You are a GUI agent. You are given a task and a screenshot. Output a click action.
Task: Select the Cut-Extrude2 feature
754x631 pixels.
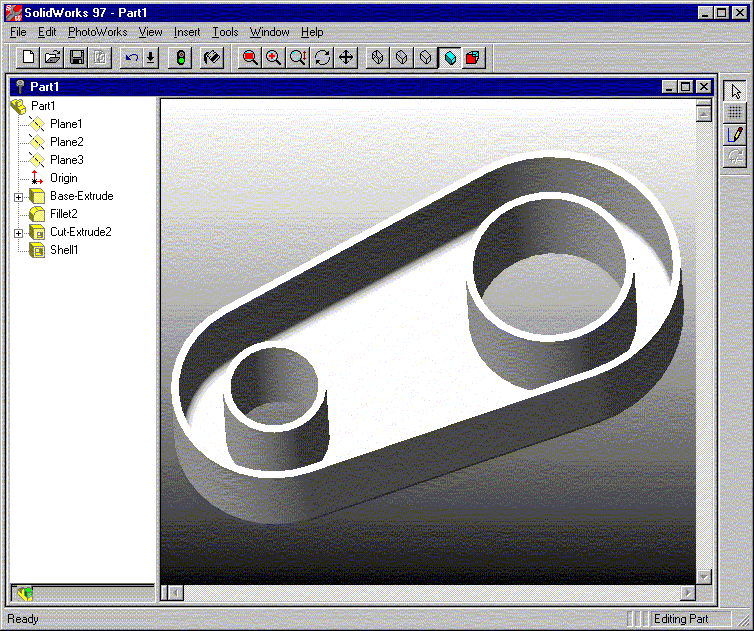pos(80,232)
